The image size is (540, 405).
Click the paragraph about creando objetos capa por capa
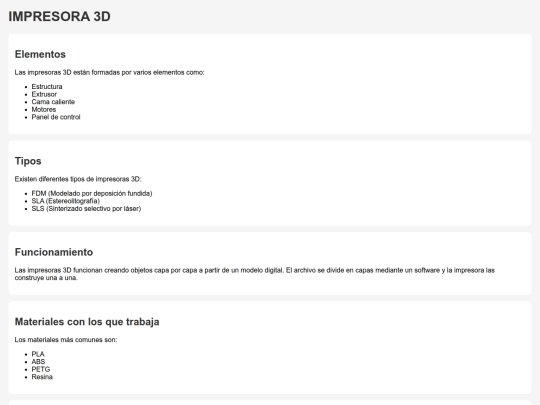coord(255,274)
